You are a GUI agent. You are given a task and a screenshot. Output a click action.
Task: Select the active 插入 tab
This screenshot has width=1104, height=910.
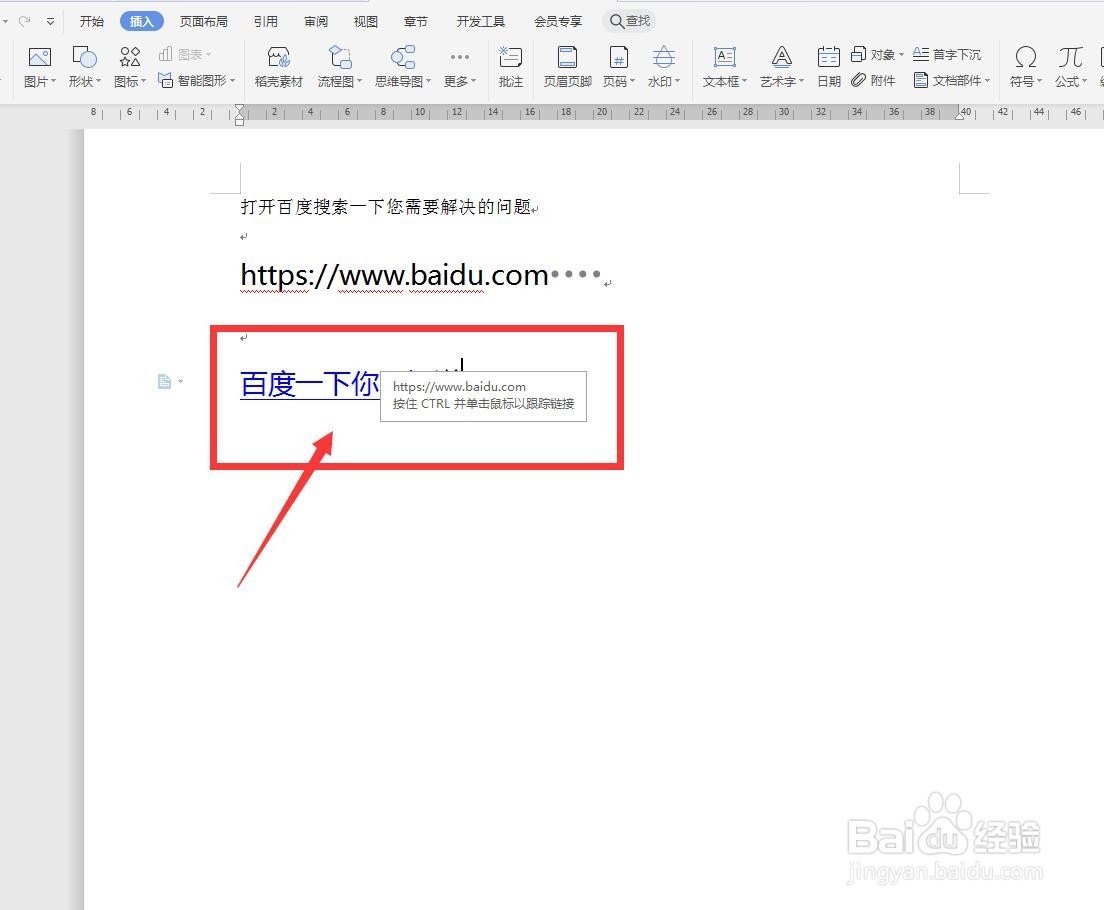142,21
